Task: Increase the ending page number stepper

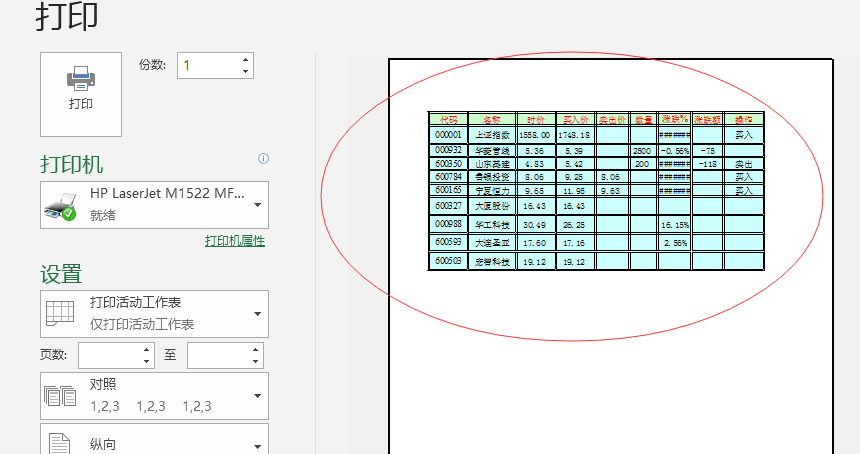Action: pyautogui.click(x=256, y=349)
